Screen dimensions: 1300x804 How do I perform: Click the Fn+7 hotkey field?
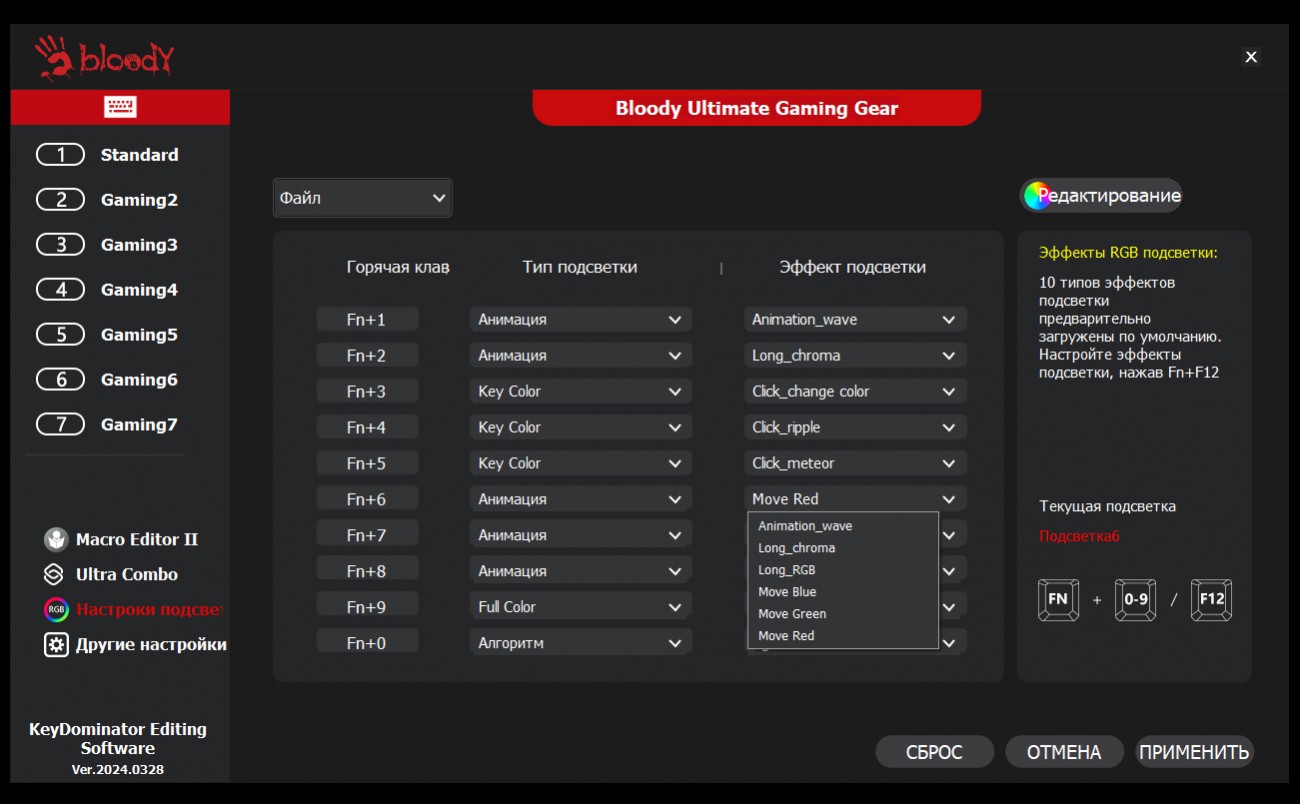click(x=367, y=535)
